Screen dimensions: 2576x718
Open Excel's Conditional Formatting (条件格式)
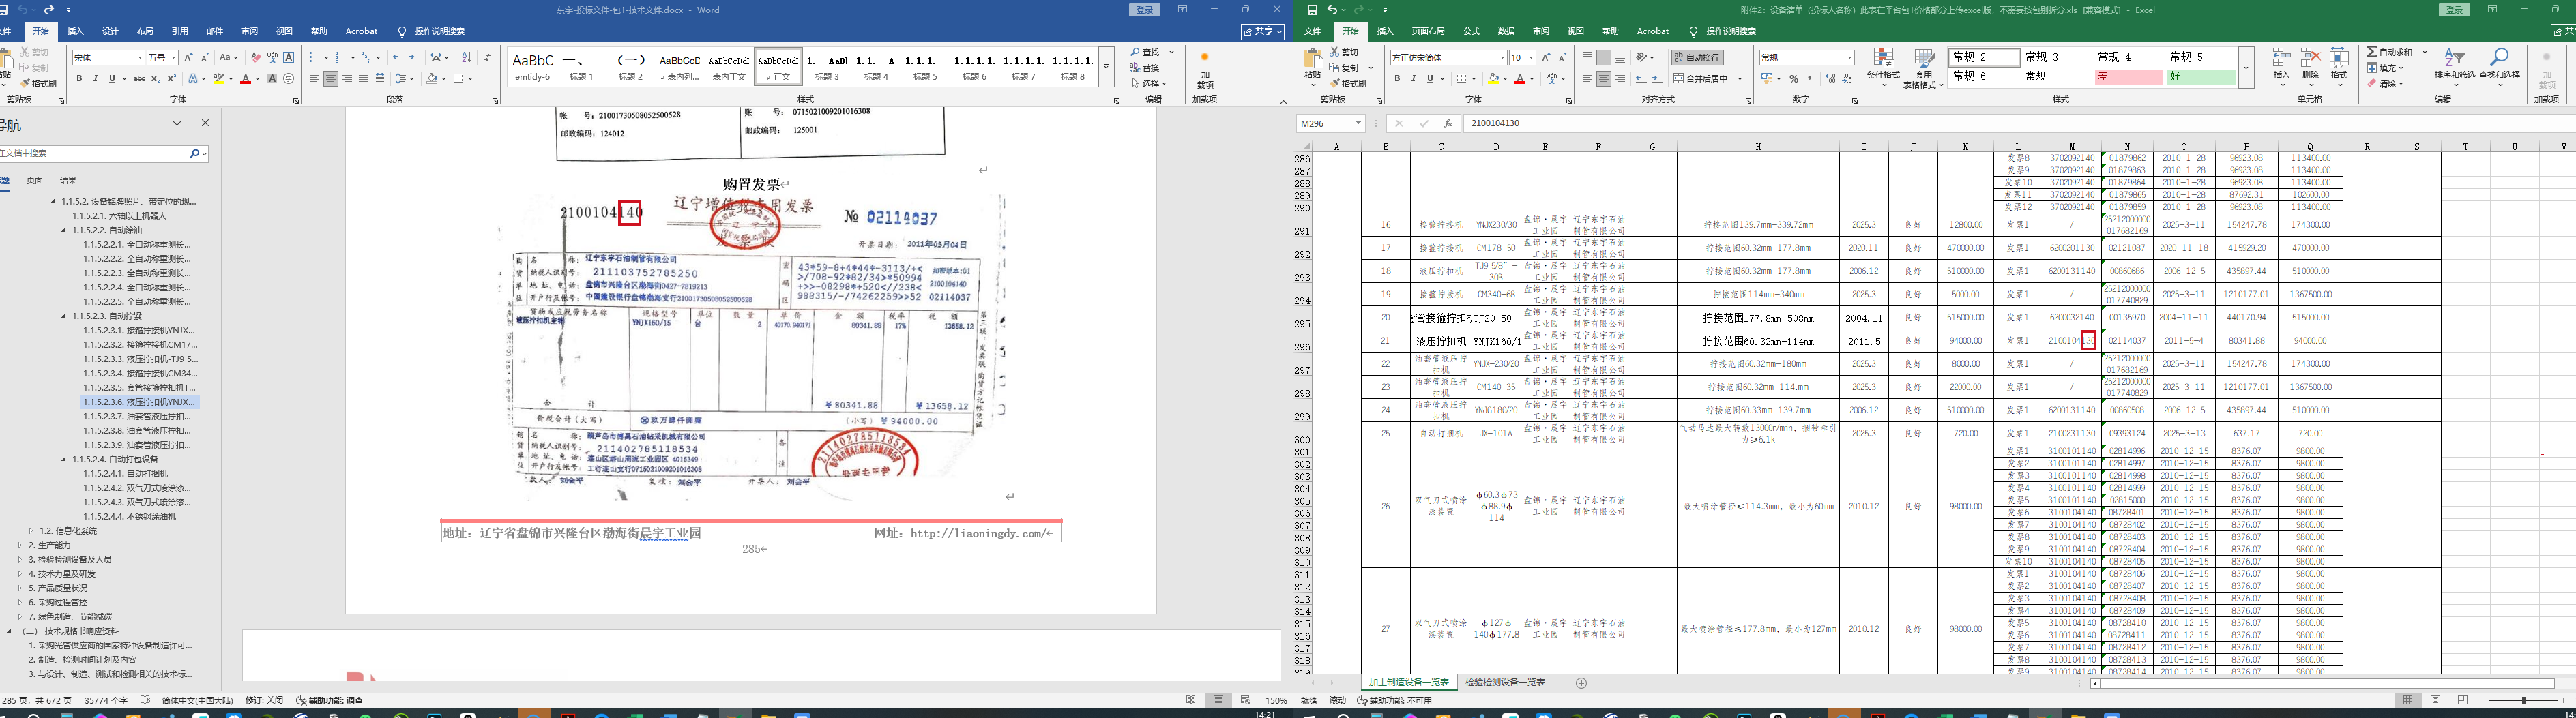click(x=1883, y=67)
